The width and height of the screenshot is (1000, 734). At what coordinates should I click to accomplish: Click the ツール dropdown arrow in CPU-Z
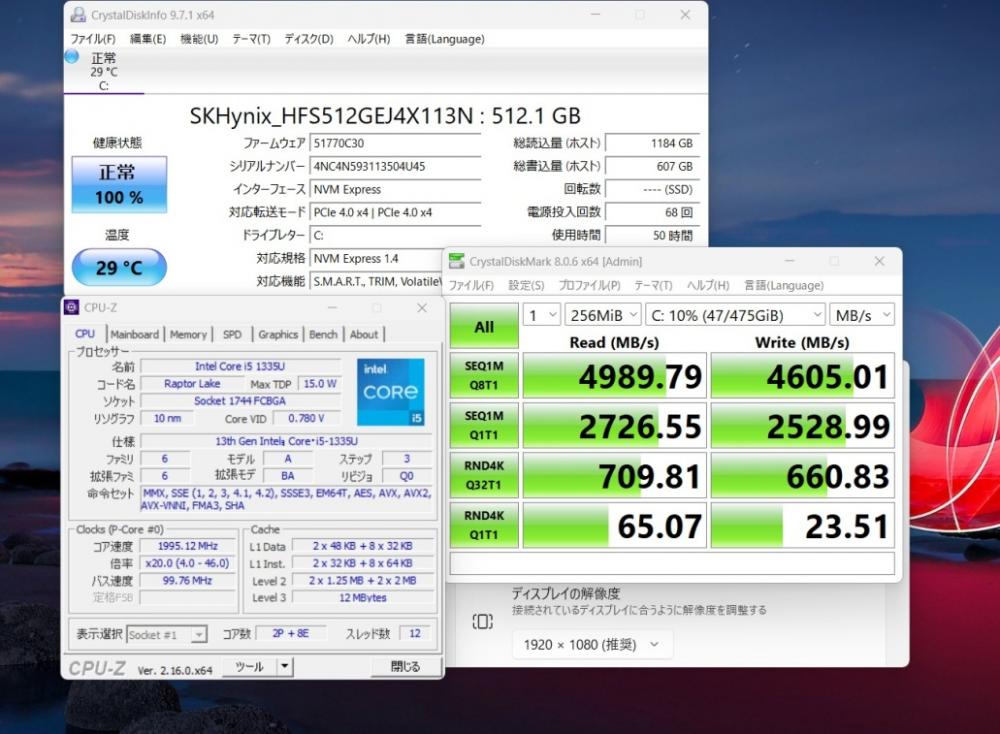click(x=285, y=666)
